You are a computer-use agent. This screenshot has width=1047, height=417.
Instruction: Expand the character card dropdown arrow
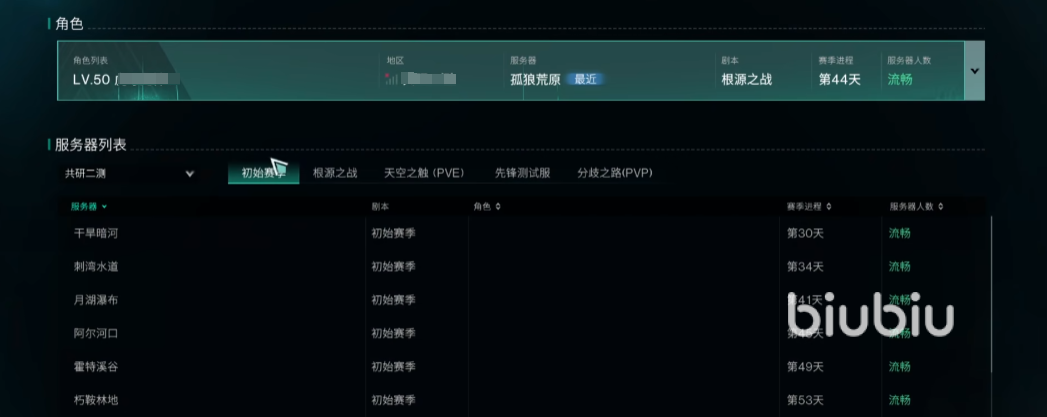pyautogui.click(x=975, y=71)
